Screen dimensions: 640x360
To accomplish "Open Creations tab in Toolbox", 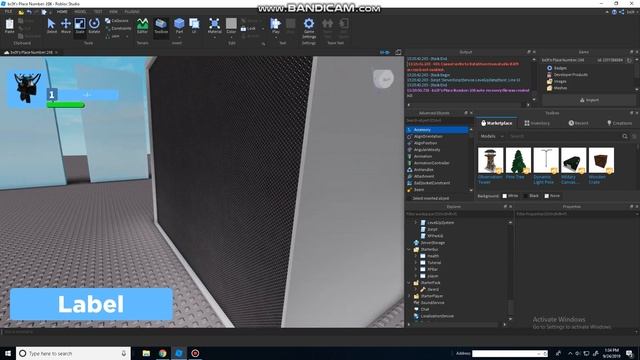I will coord(619,123).
